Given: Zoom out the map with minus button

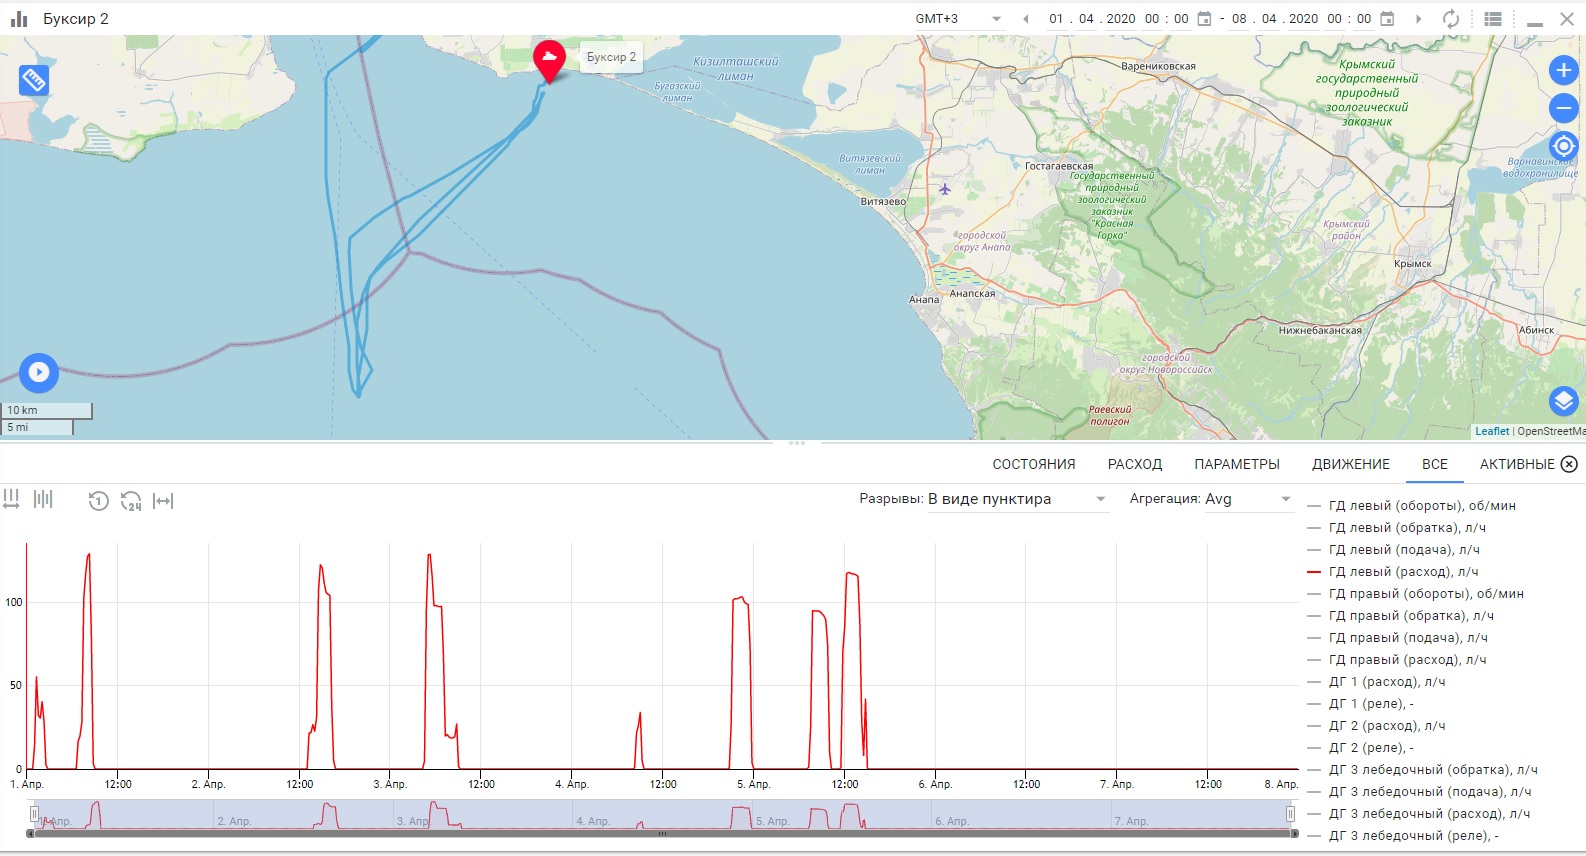Looking at the screenshot, I should coord(1563,108).
